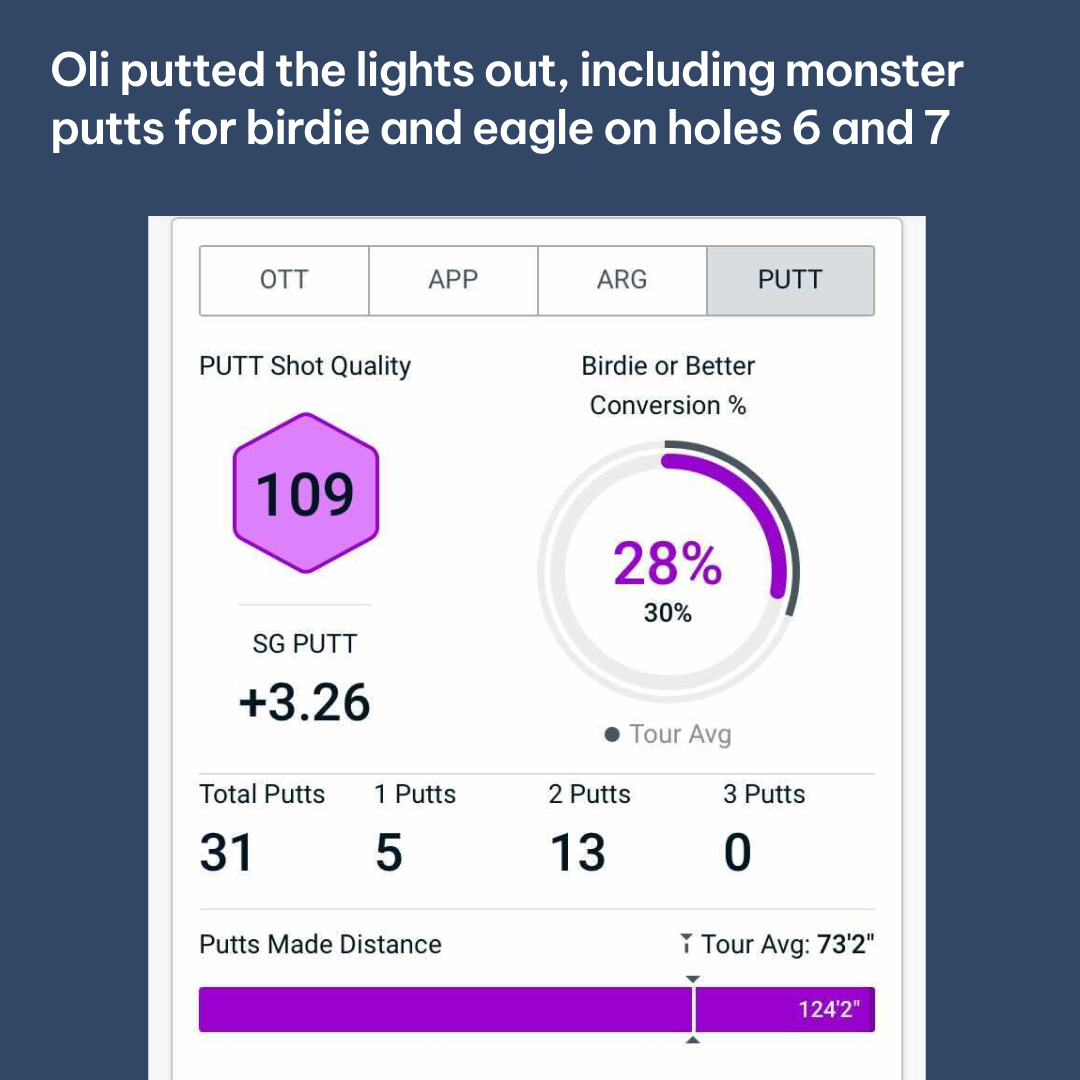
Task: Click the SG PUTT +3.26 value
Action: [x=304, y=702]
